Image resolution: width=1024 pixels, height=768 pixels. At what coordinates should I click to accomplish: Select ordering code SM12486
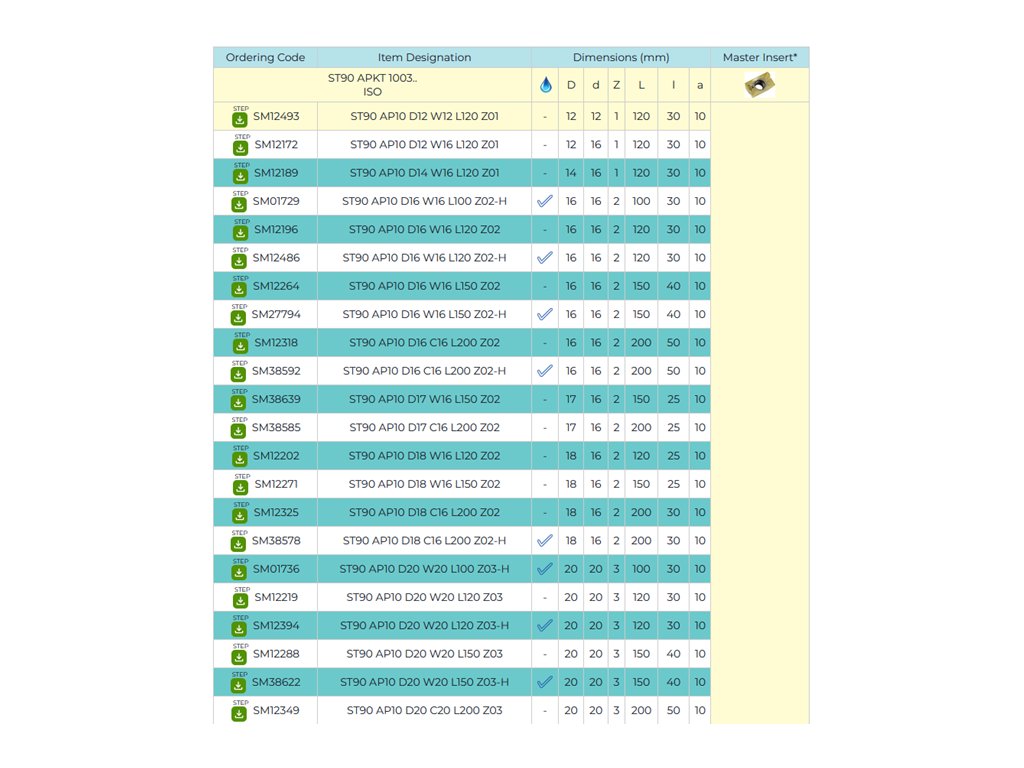pyautogui.click(x=276, y=258)
